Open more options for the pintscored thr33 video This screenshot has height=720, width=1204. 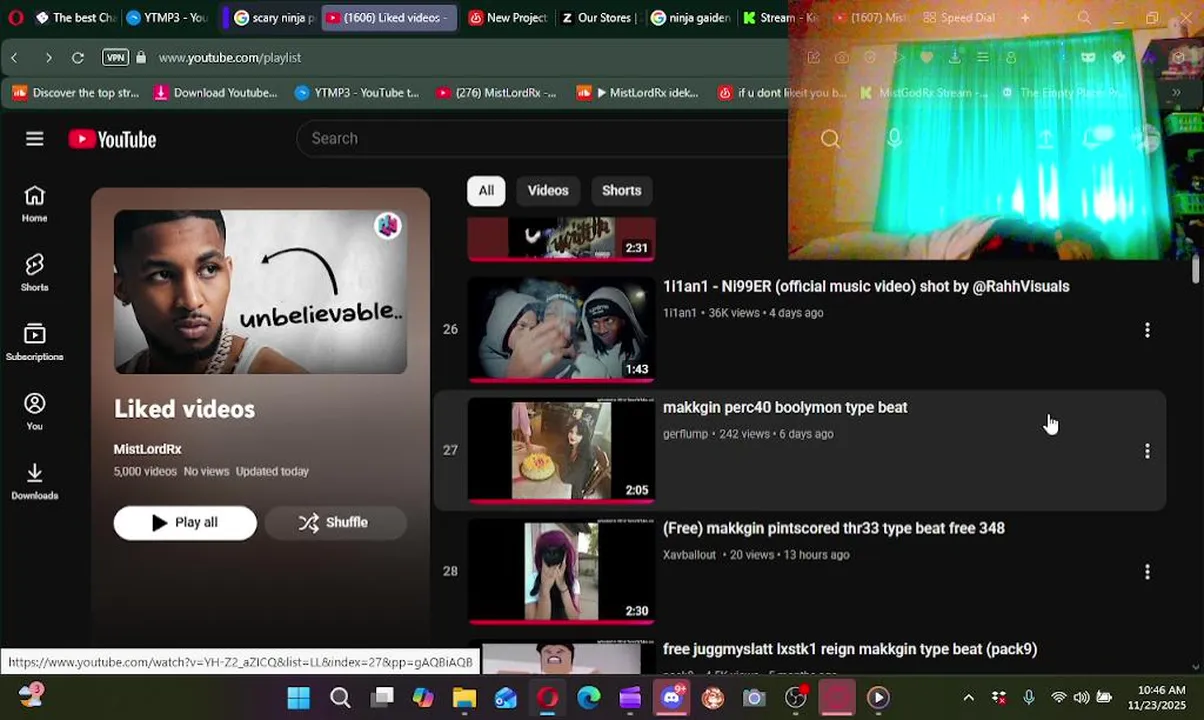(x=1147, y=572)
